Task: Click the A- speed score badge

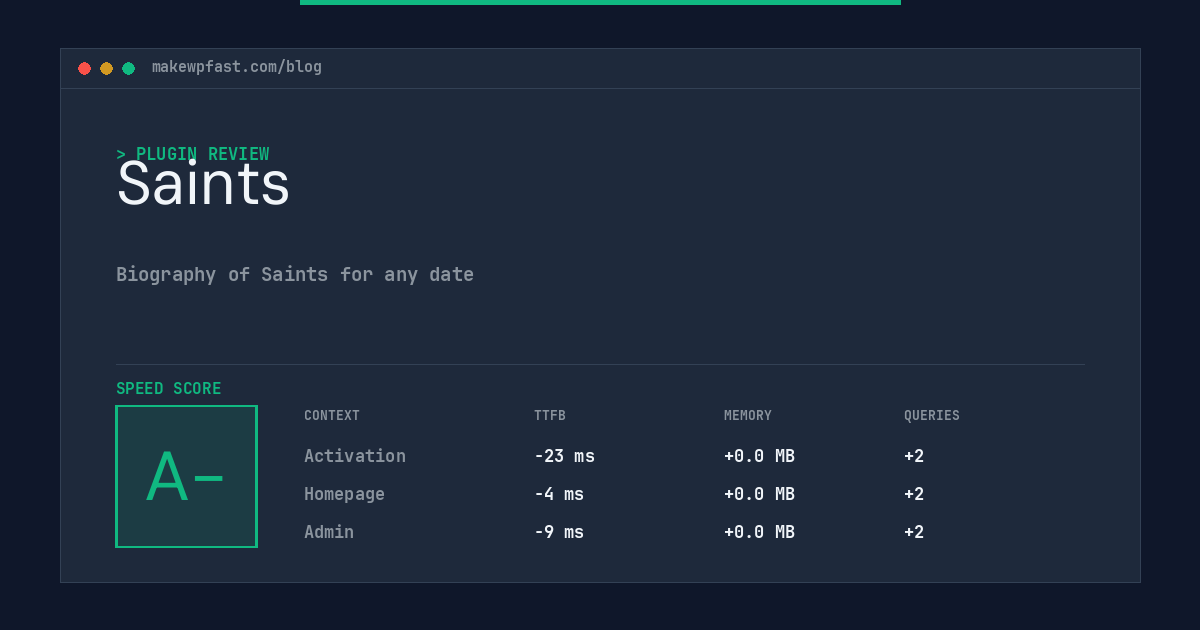Action: [x=186, y=476]
